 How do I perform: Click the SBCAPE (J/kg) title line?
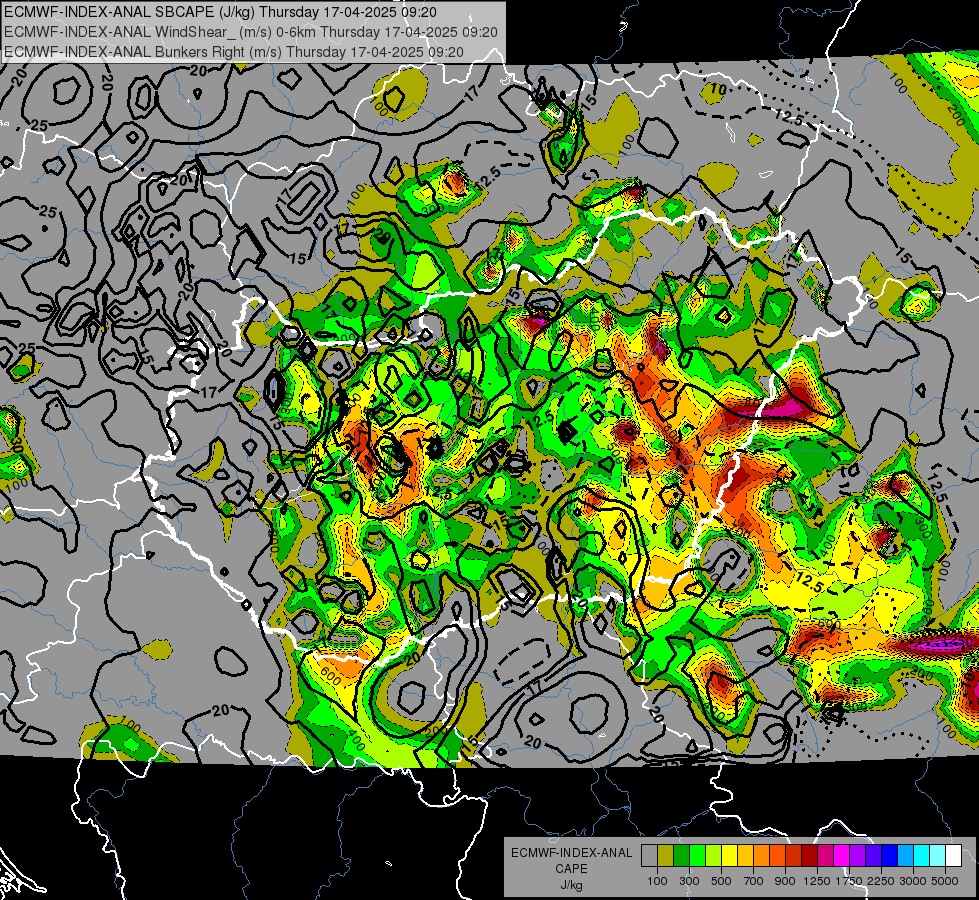(x=220, y=12)
